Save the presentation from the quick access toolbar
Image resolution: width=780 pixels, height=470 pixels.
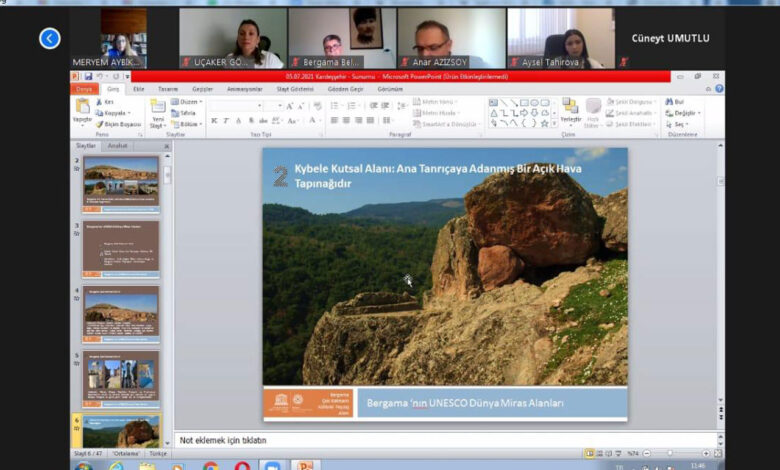click(x=89, y=76)
